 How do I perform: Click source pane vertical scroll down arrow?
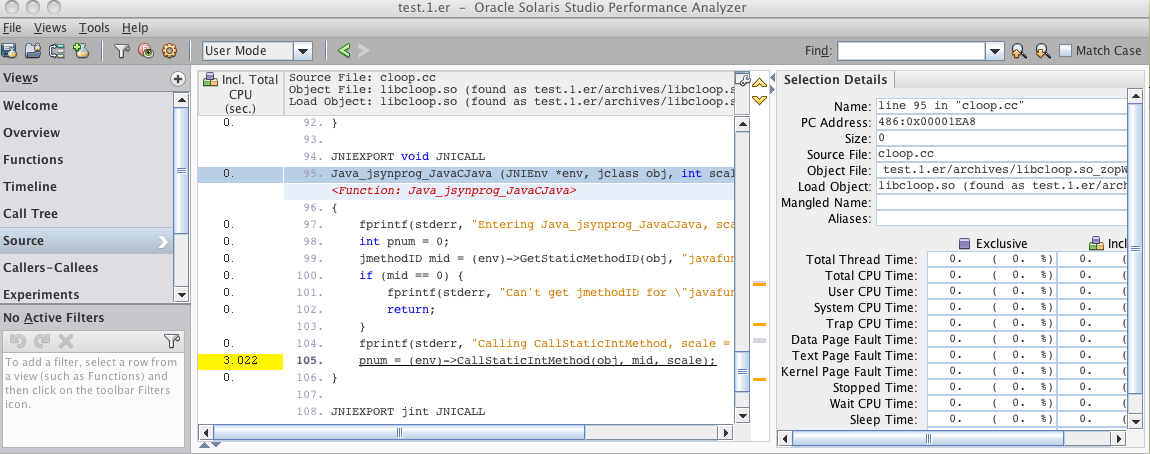click(x=742, y=416)
